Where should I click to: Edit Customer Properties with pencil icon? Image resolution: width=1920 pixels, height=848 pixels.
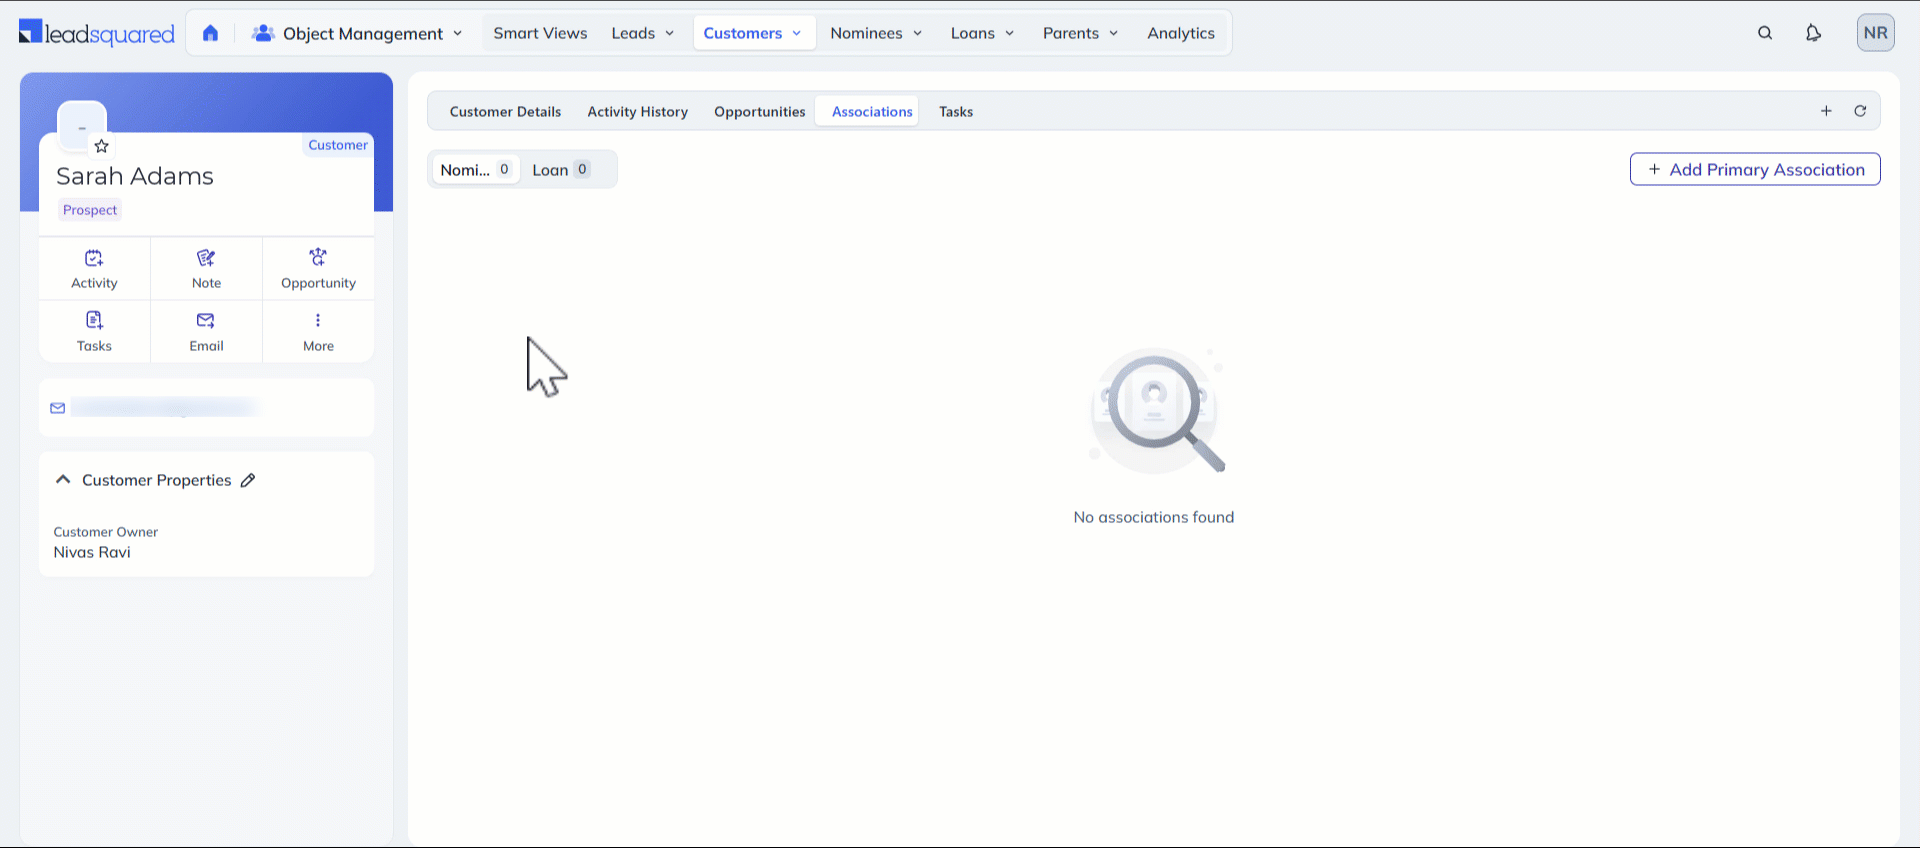tap(248, 480)
